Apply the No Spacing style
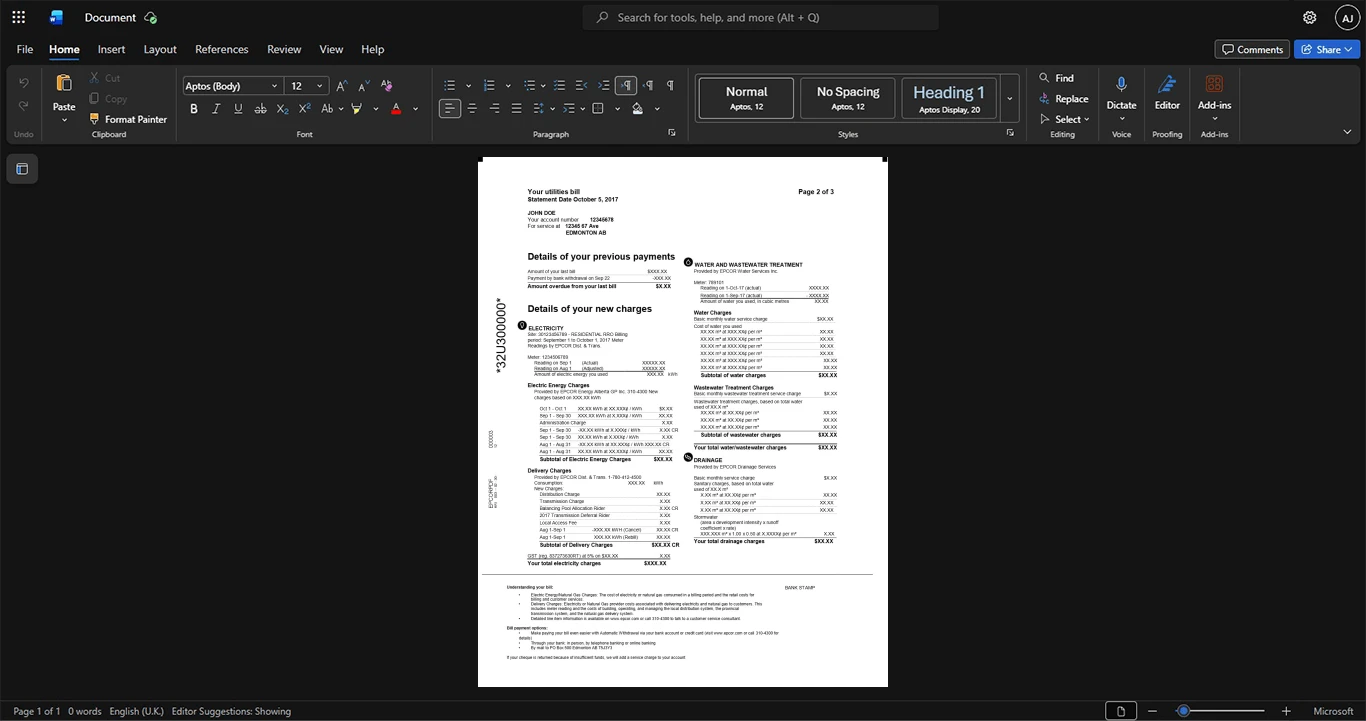Viewport: 1366px width, 721px height. [848, 99]
